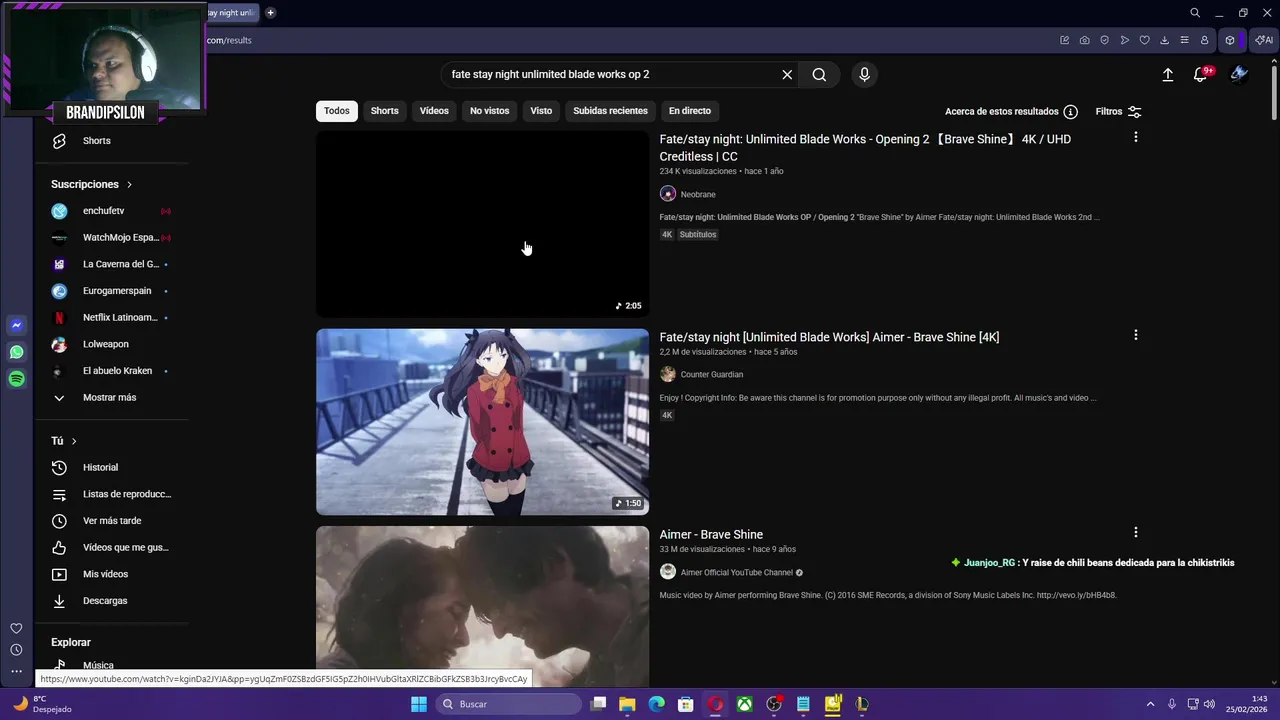Open Opera downloads icon in toolbar
The image size is (1280, 720).
(1164, 40)
